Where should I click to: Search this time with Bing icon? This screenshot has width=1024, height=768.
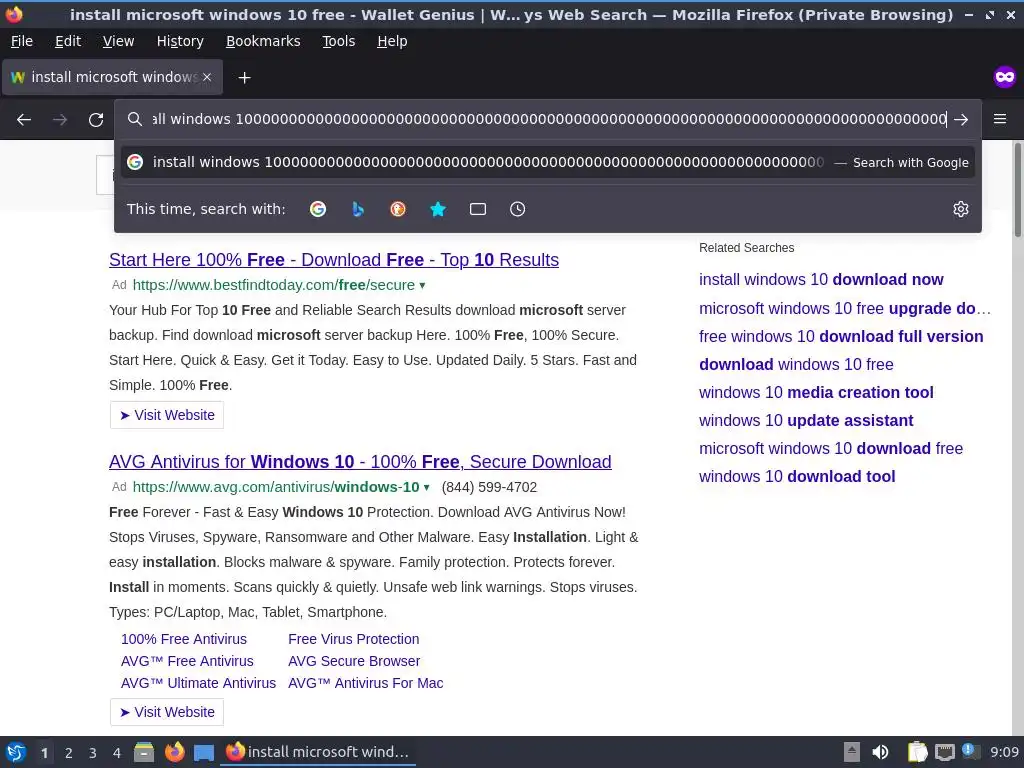tap(358, 209)
